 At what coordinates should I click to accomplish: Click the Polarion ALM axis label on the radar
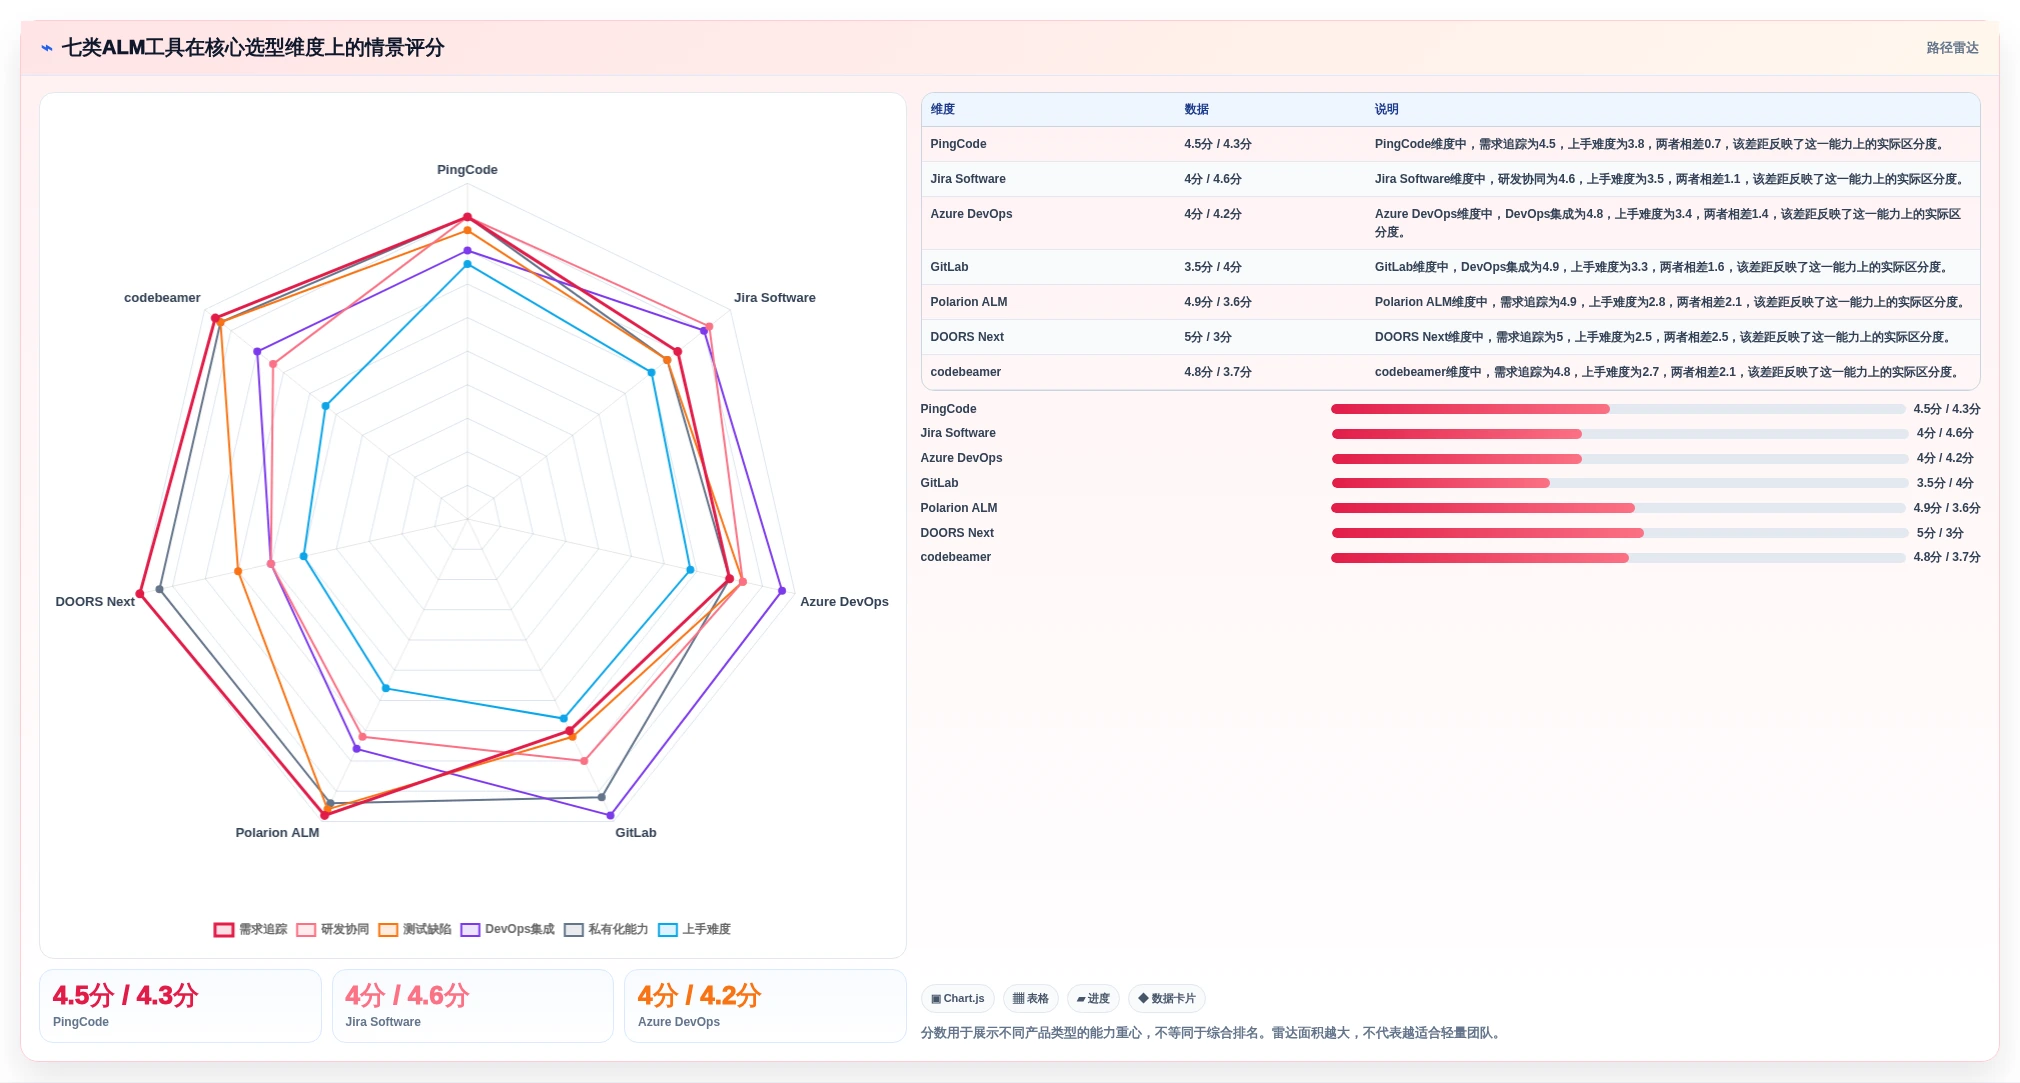(277, 833)
